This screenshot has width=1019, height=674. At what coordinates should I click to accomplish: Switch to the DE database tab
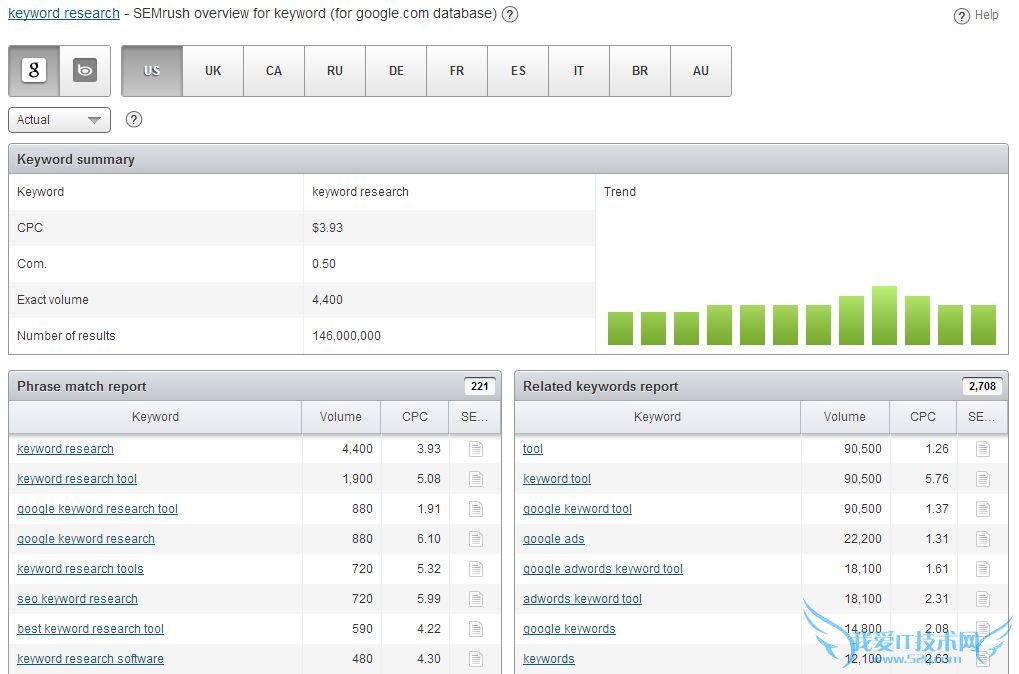click(396, 71)
